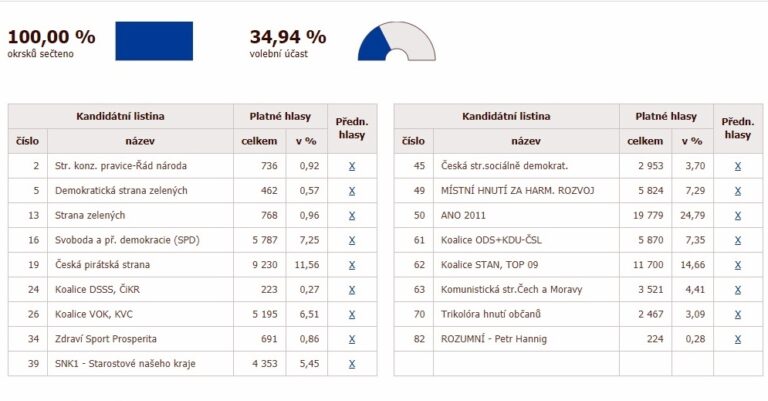This screenshot has height=401, width=768.
Task: Open preferential votes for Svoboda a př. demokracie
Action: pos(352,240)
